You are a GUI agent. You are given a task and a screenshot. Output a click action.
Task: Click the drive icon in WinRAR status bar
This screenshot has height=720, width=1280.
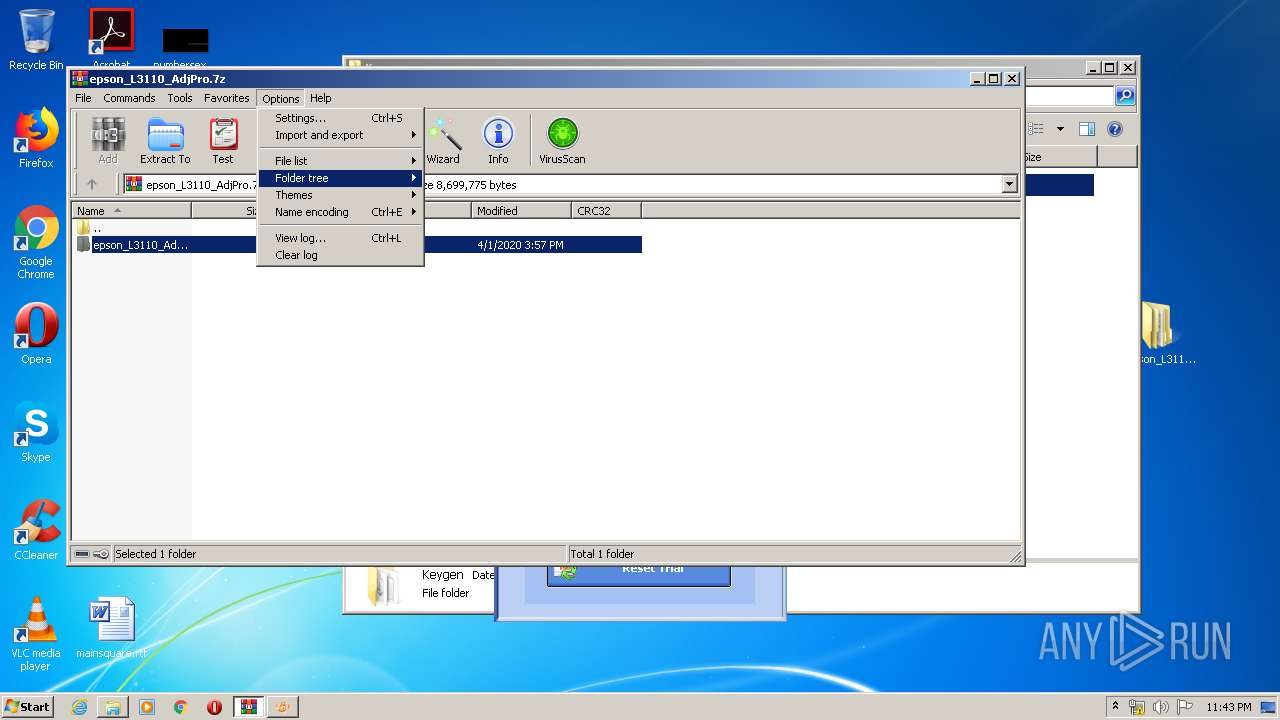(82, 554)
